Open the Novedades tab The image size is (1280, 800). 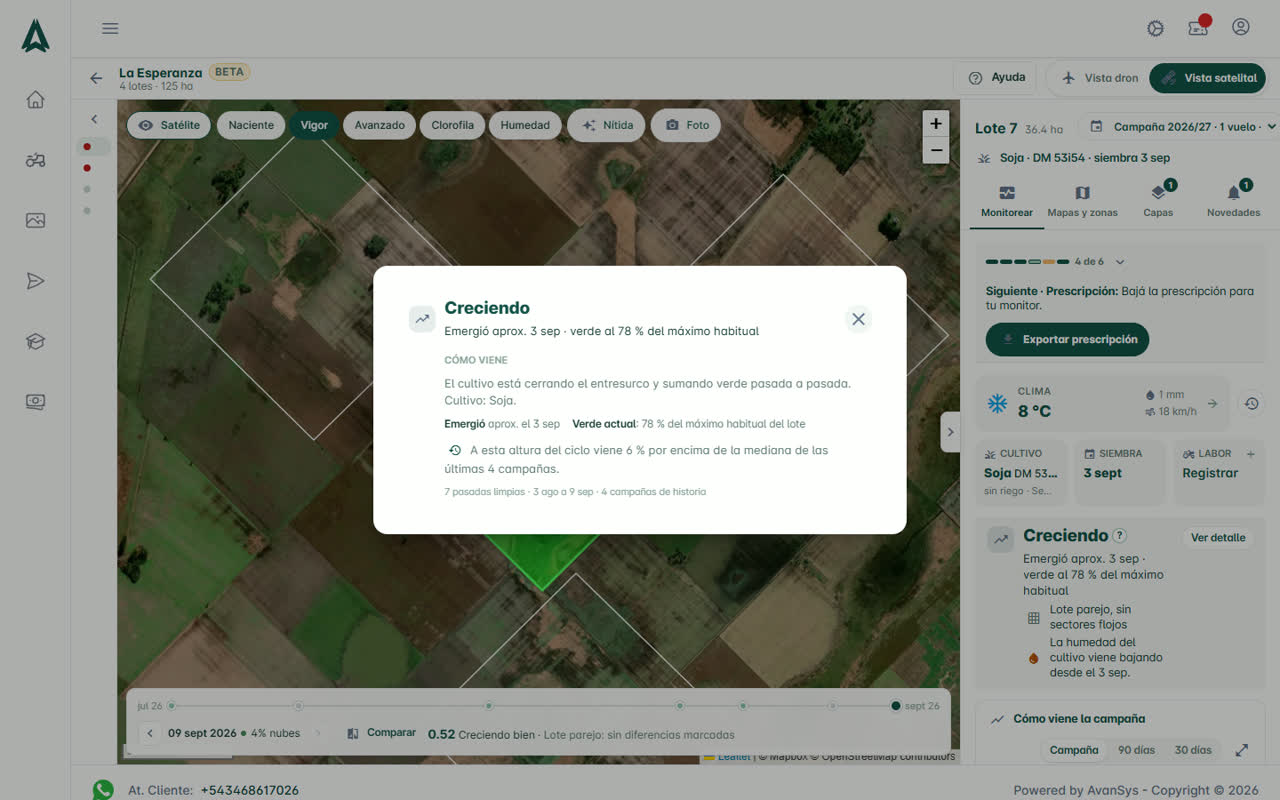click(1233, 201)
